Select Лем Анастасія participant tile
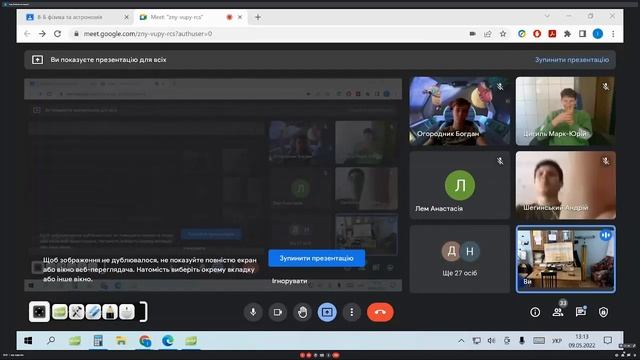Image resolution: width=640 pixels, height=360 pixels. click(460, 185)
